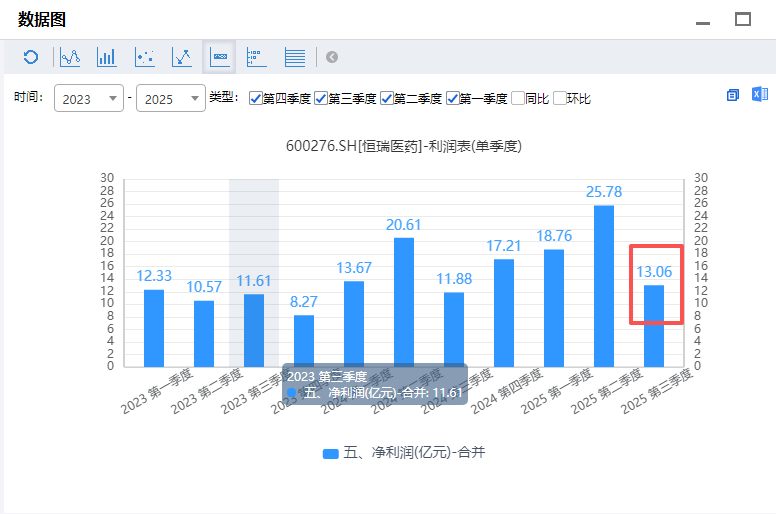
Task: Export the chart data to Excel
Action: [x=759, y=95]
